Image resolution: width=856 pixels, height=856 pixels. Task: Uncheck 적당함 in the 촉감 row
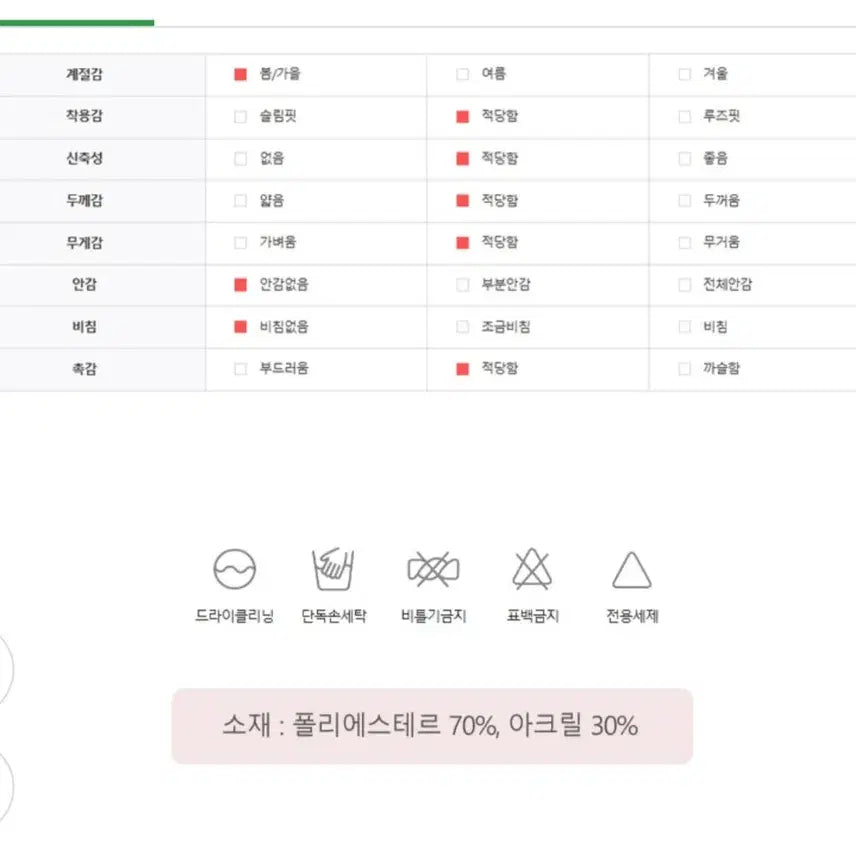tap(462, 369)
